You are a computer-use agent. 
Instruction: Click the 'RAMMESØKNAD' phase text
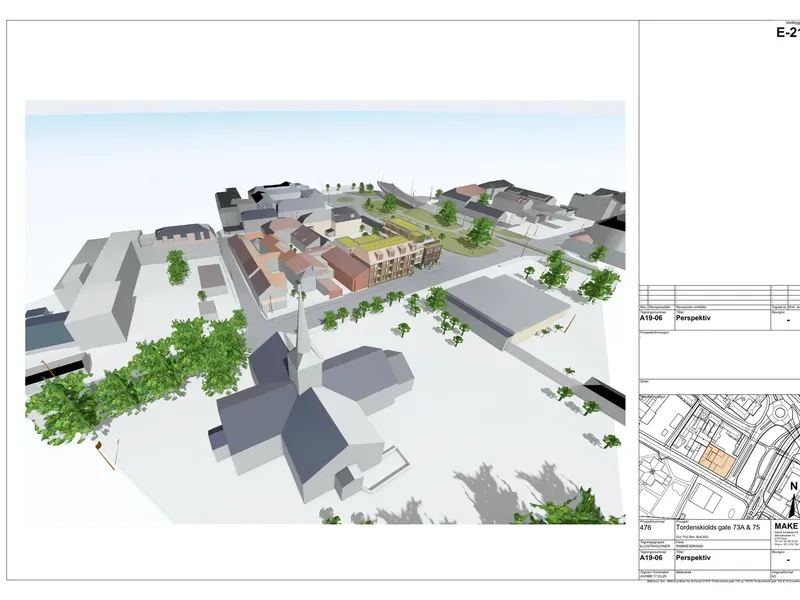coord(688,545)
